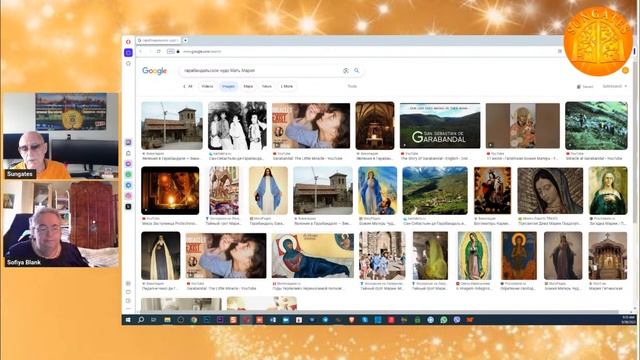Click the blue magnifier search button
Image resolution: width=640 pixels, height=360 pixels.
[x=356, y=71]
